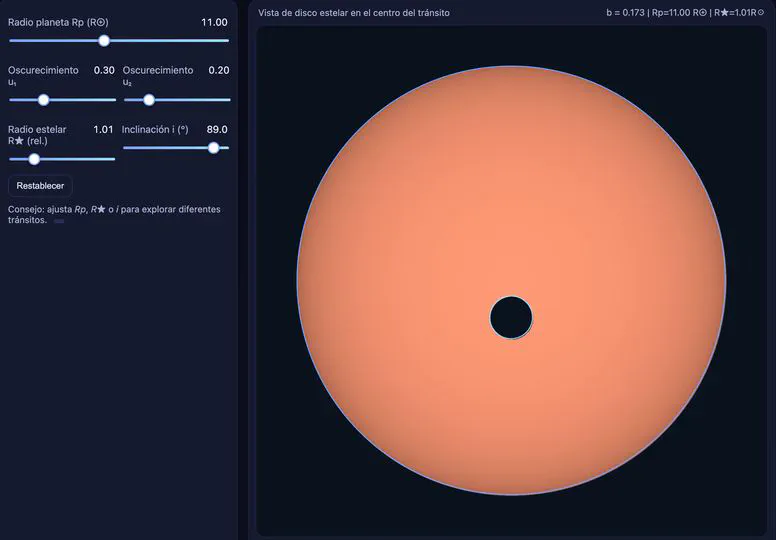Click the inclination value 89.0
This screenshot has width=776, height=540.
click(x=217, y=130)
